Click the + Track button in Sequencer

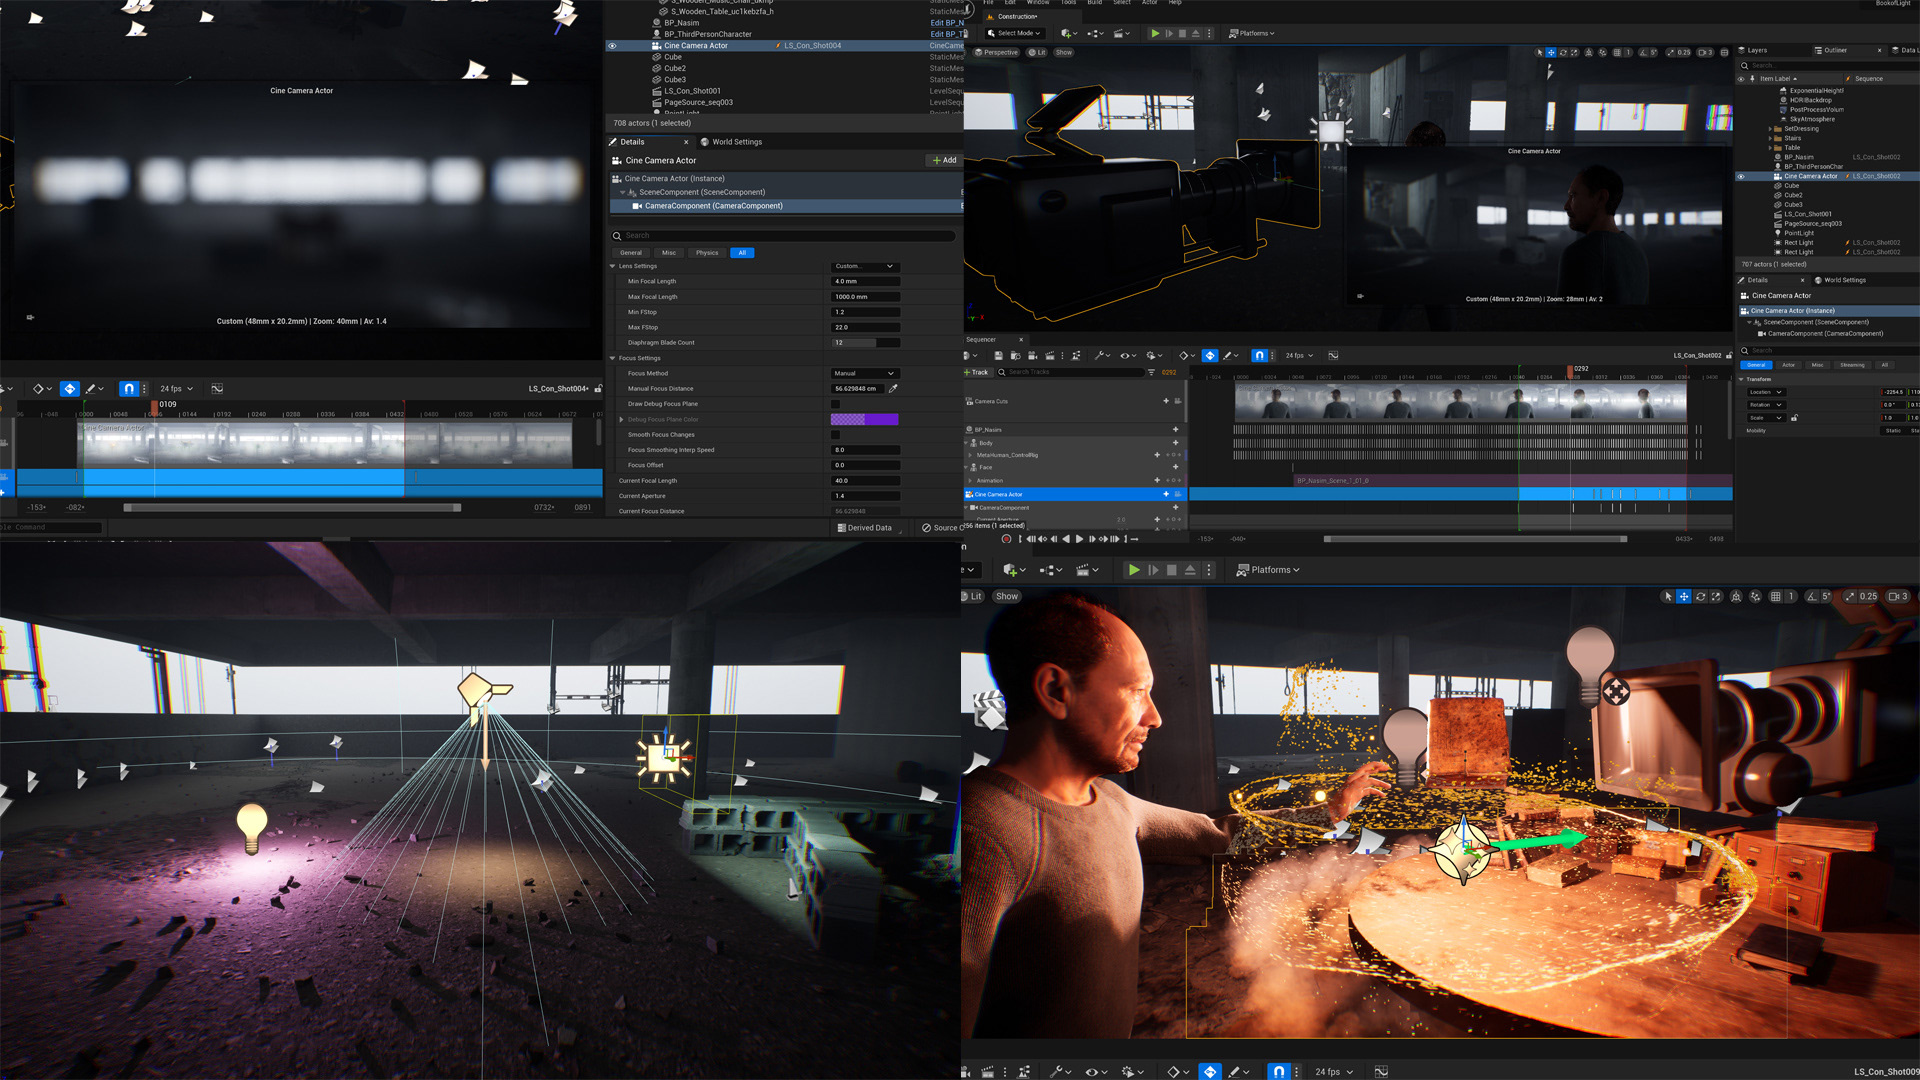pos(976,372)
